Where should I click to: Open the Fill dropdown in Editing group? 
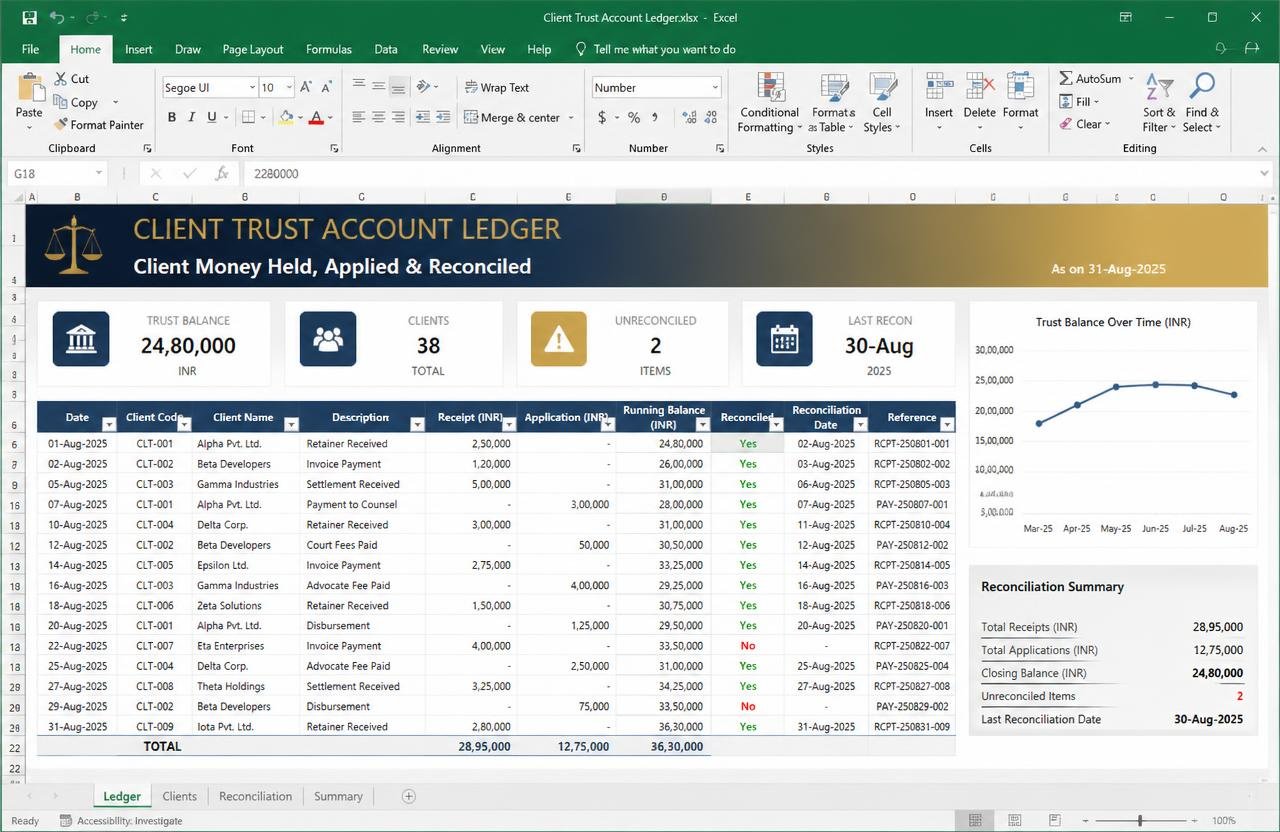1080,101
